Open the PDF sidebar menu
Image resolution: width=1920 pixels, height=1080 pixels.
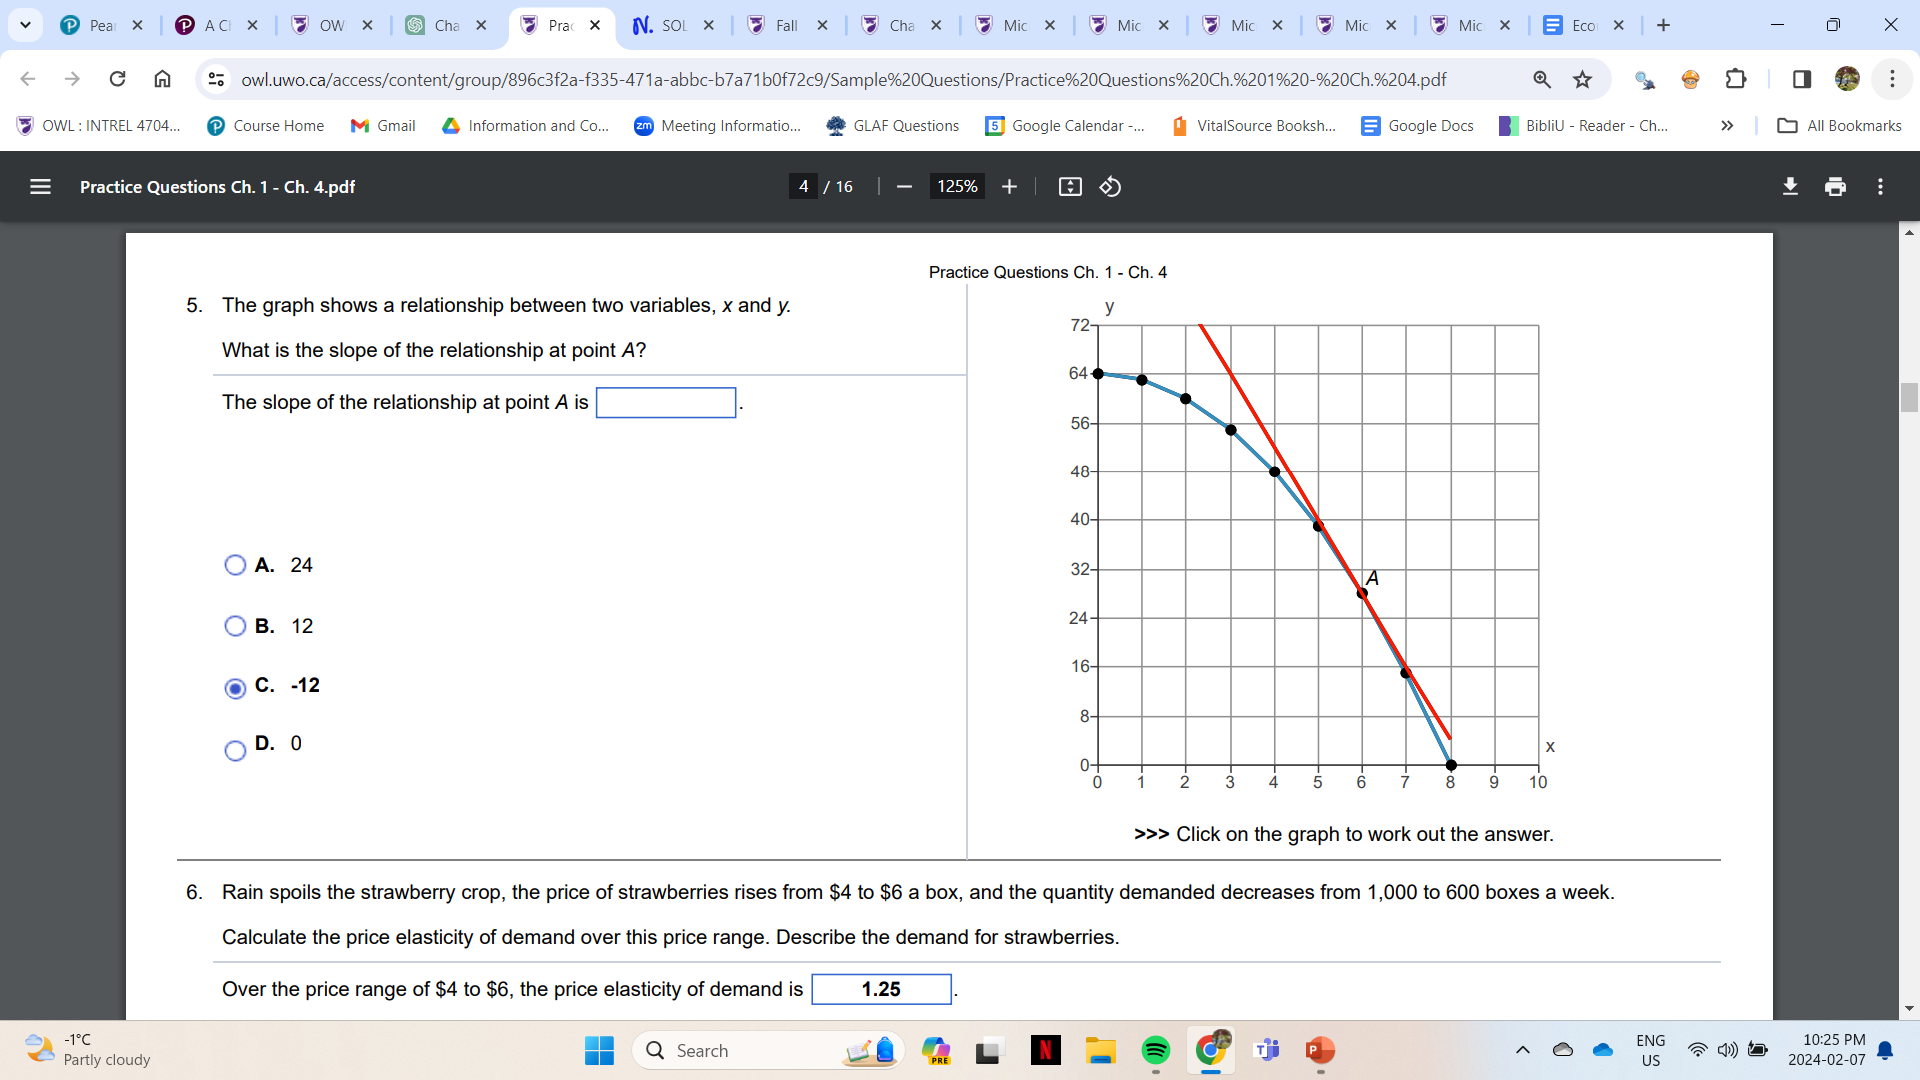point(38,186)
